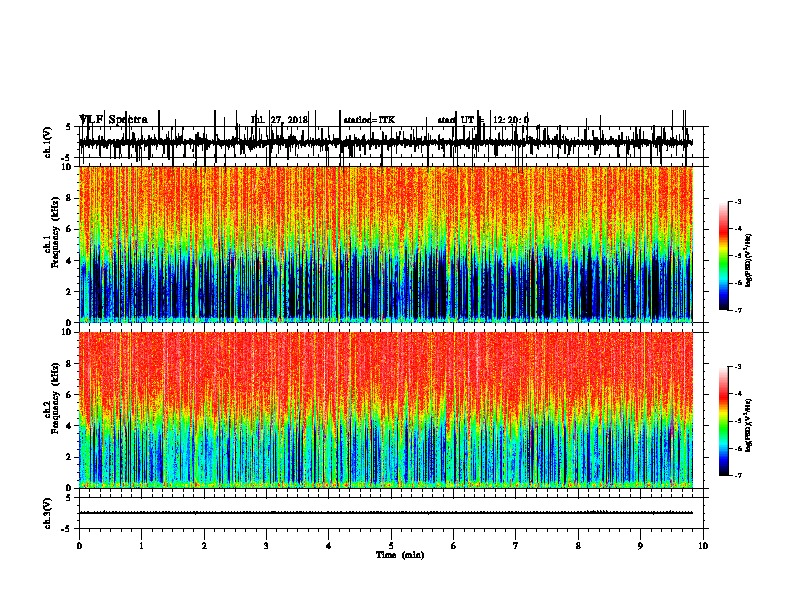Click the ch.1 color bar log(PSD) label
The height and width of the screenshot is (612, 792).
tap(749, 261)
